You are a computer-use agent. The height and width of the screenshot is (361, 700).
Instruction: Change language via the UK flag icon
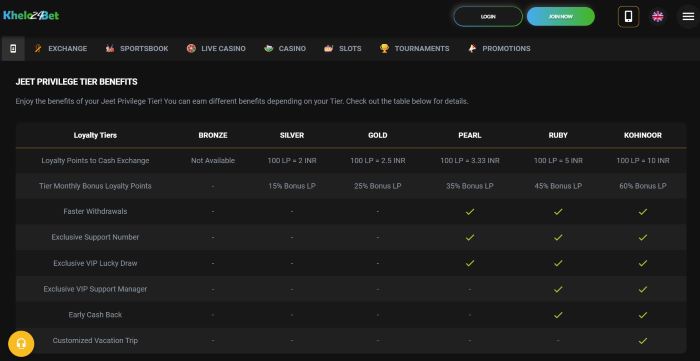click(658, 17)
